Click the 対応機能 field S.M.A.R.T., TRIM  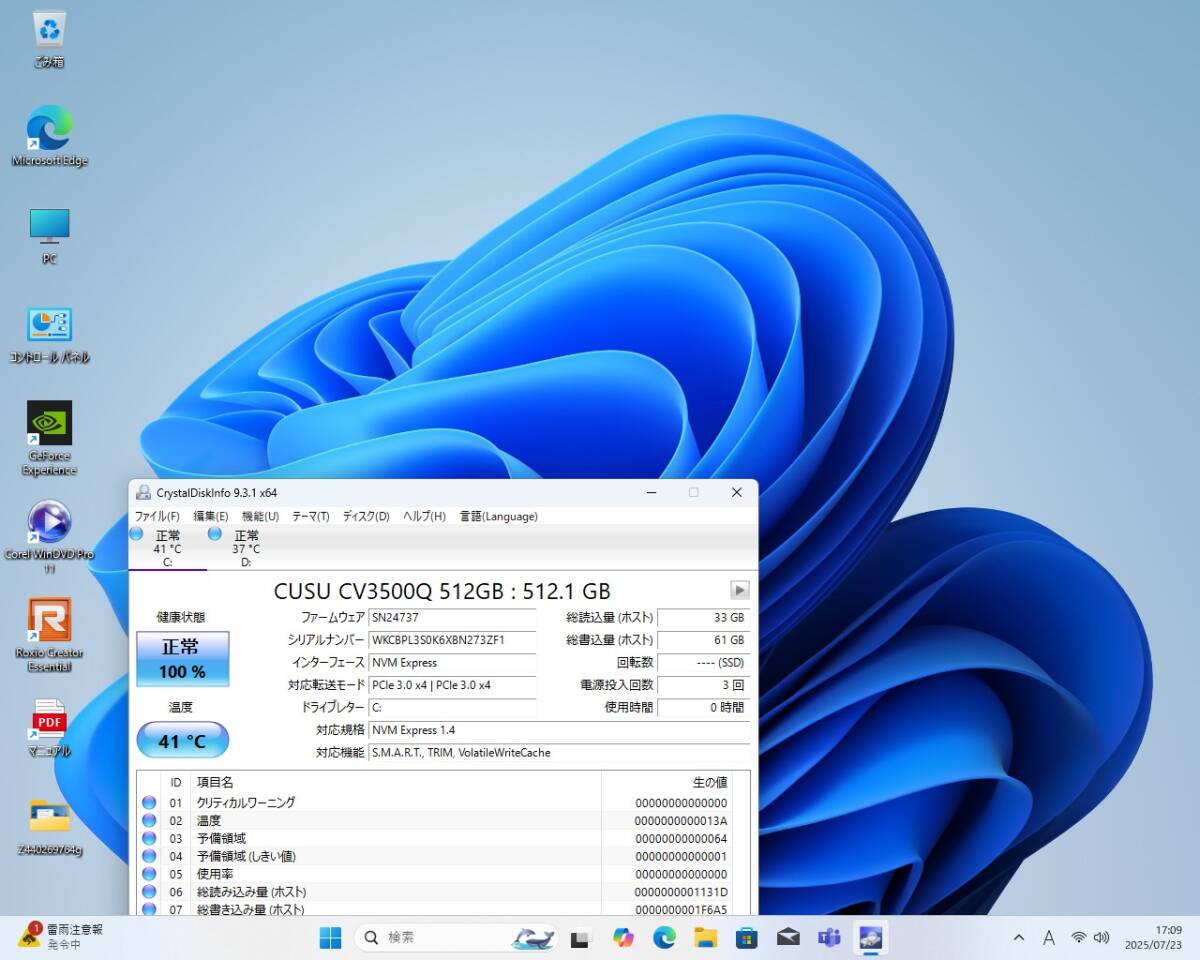pyautogui.click(x=559, y=752)
